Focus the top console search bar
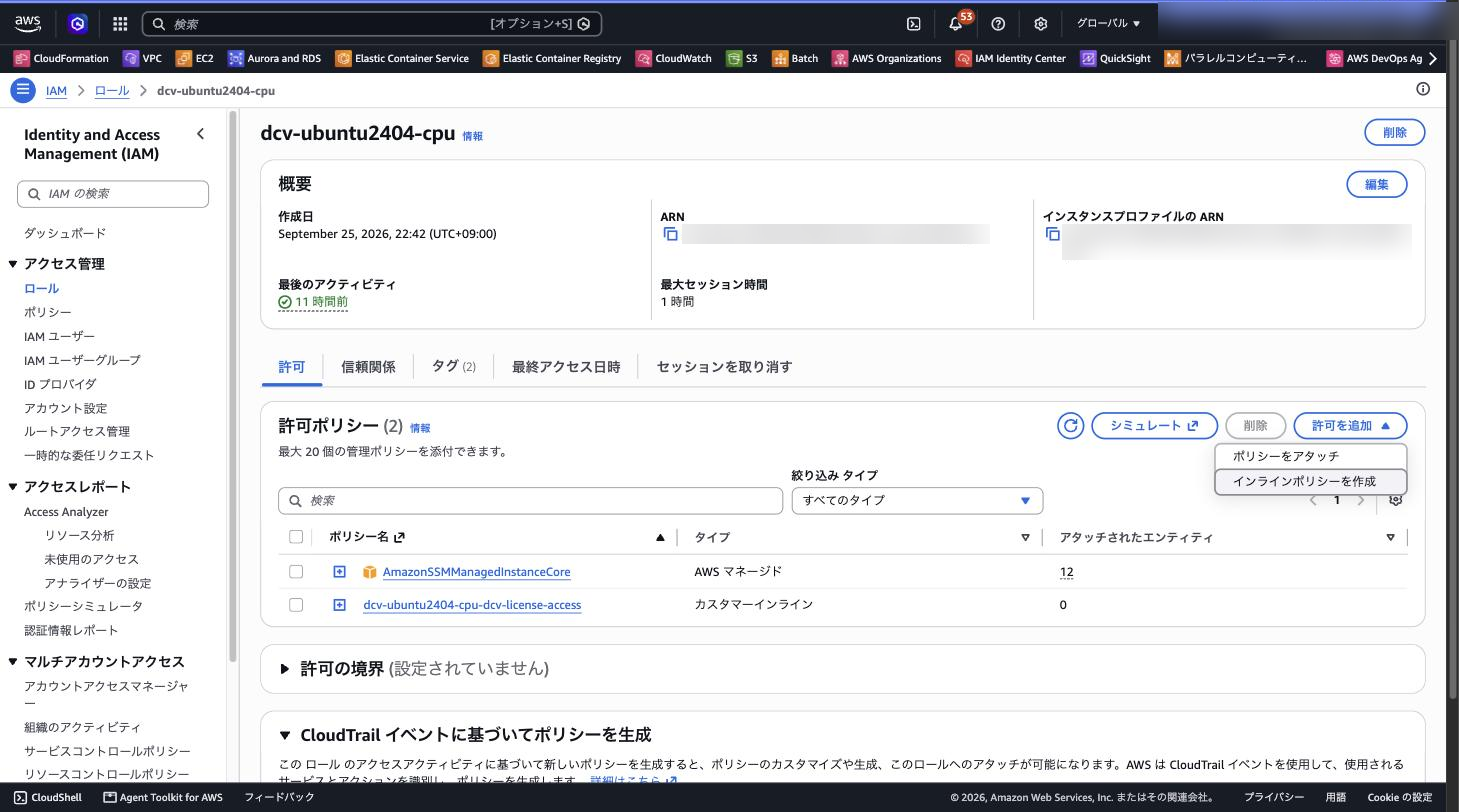 (372, 23)
